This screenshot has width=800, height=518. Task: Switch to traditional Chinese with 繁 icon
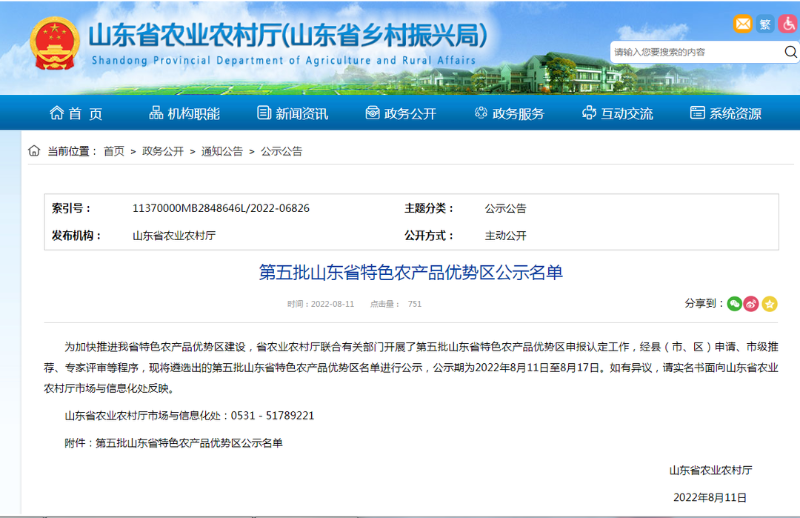click(765, 24)
